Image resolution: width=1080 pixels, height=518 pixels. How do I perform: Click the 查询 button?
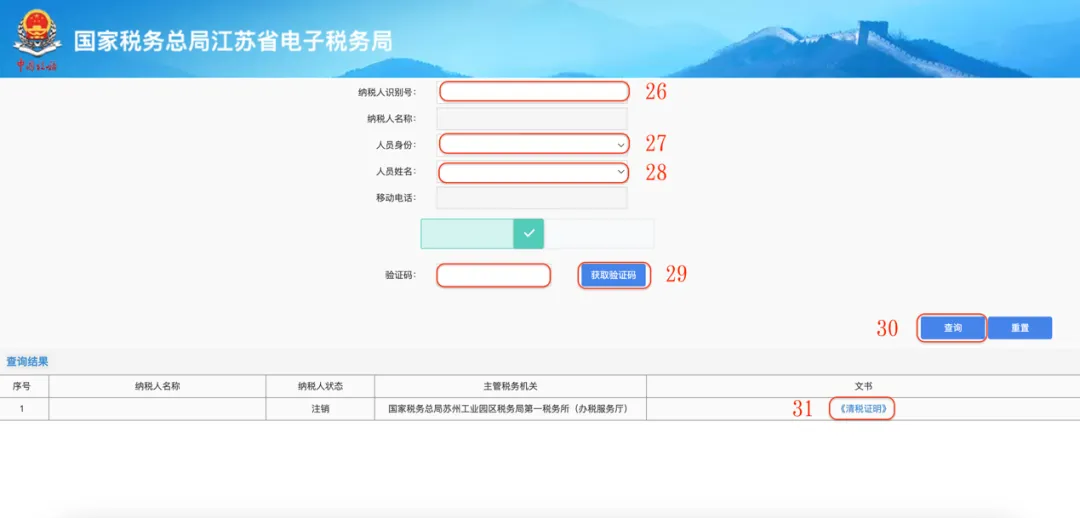click(x=952, y=329)
